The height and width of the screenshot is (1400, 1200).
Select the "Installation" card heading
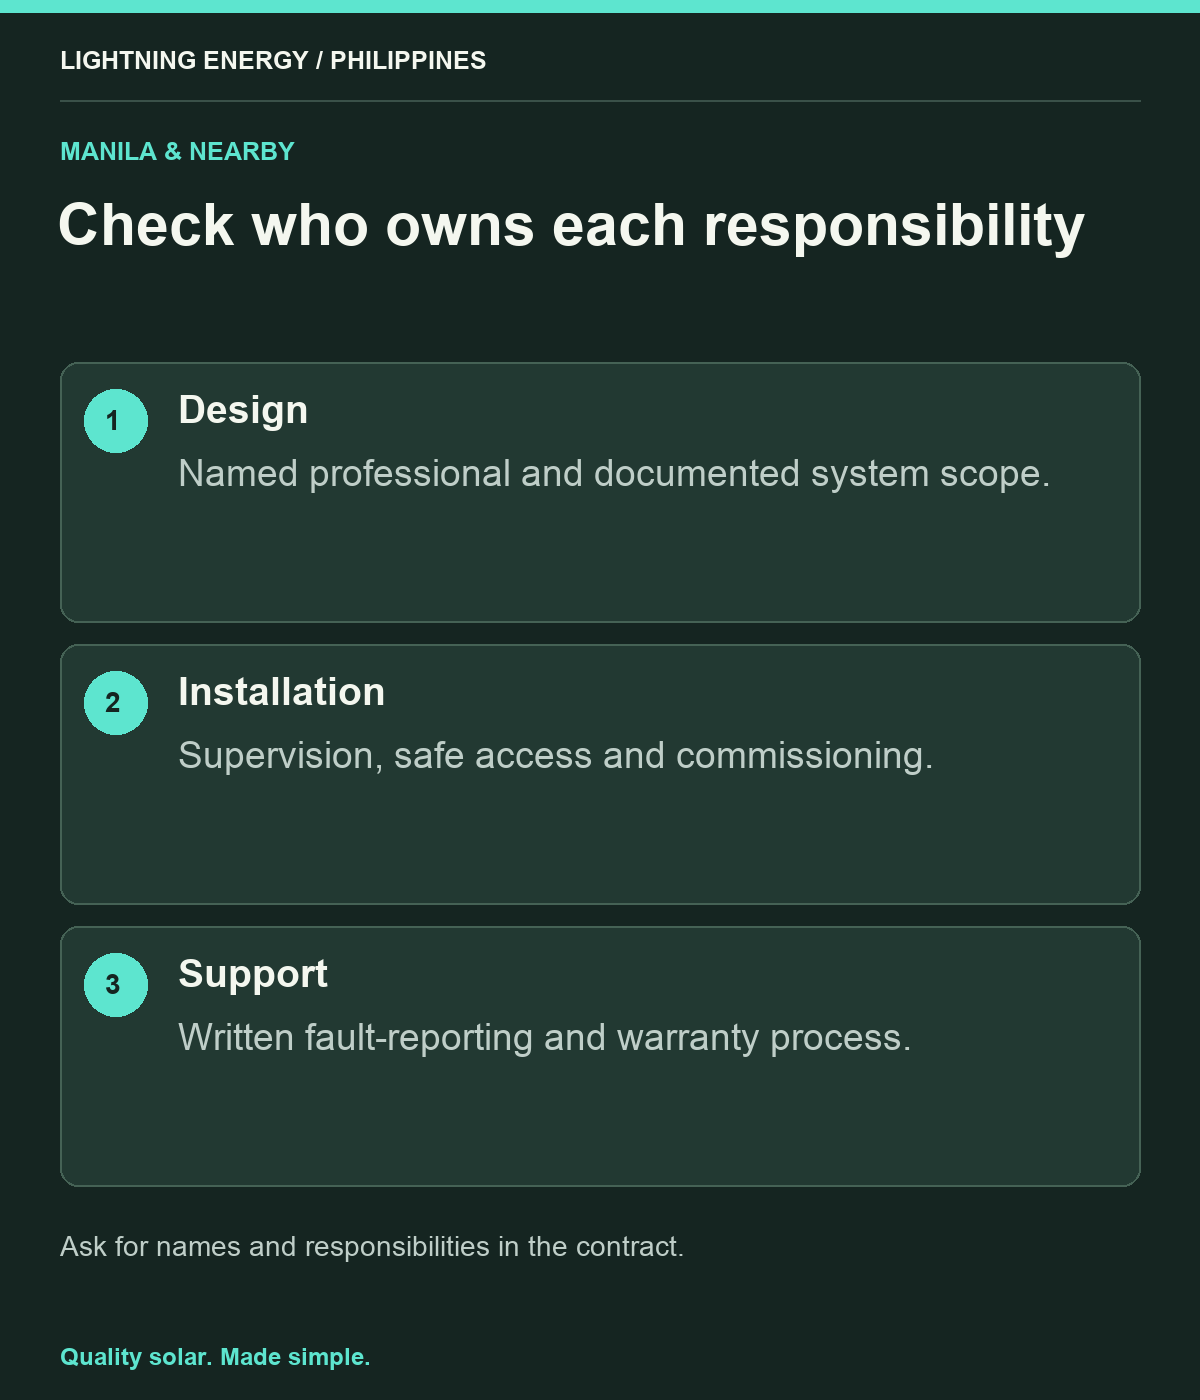(x=282, y=692)
